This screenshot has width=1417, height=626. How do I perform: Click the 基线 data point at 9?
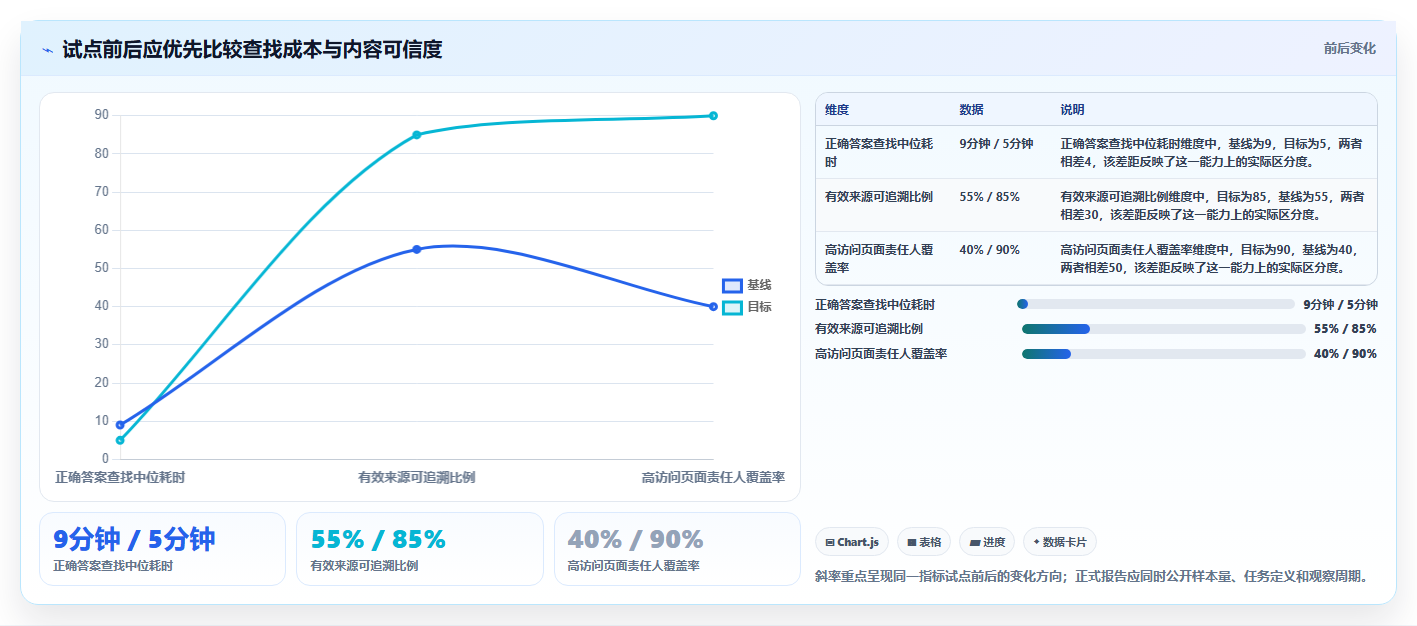120,425
